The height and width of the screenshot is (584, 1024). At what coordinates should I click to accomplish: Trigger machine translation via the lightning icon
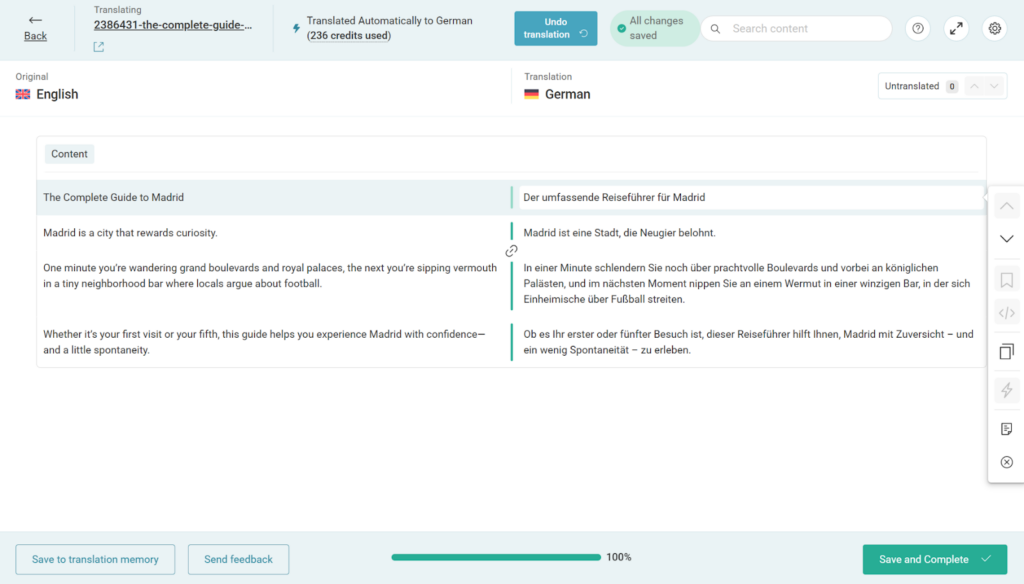[x=1006, y=390]
